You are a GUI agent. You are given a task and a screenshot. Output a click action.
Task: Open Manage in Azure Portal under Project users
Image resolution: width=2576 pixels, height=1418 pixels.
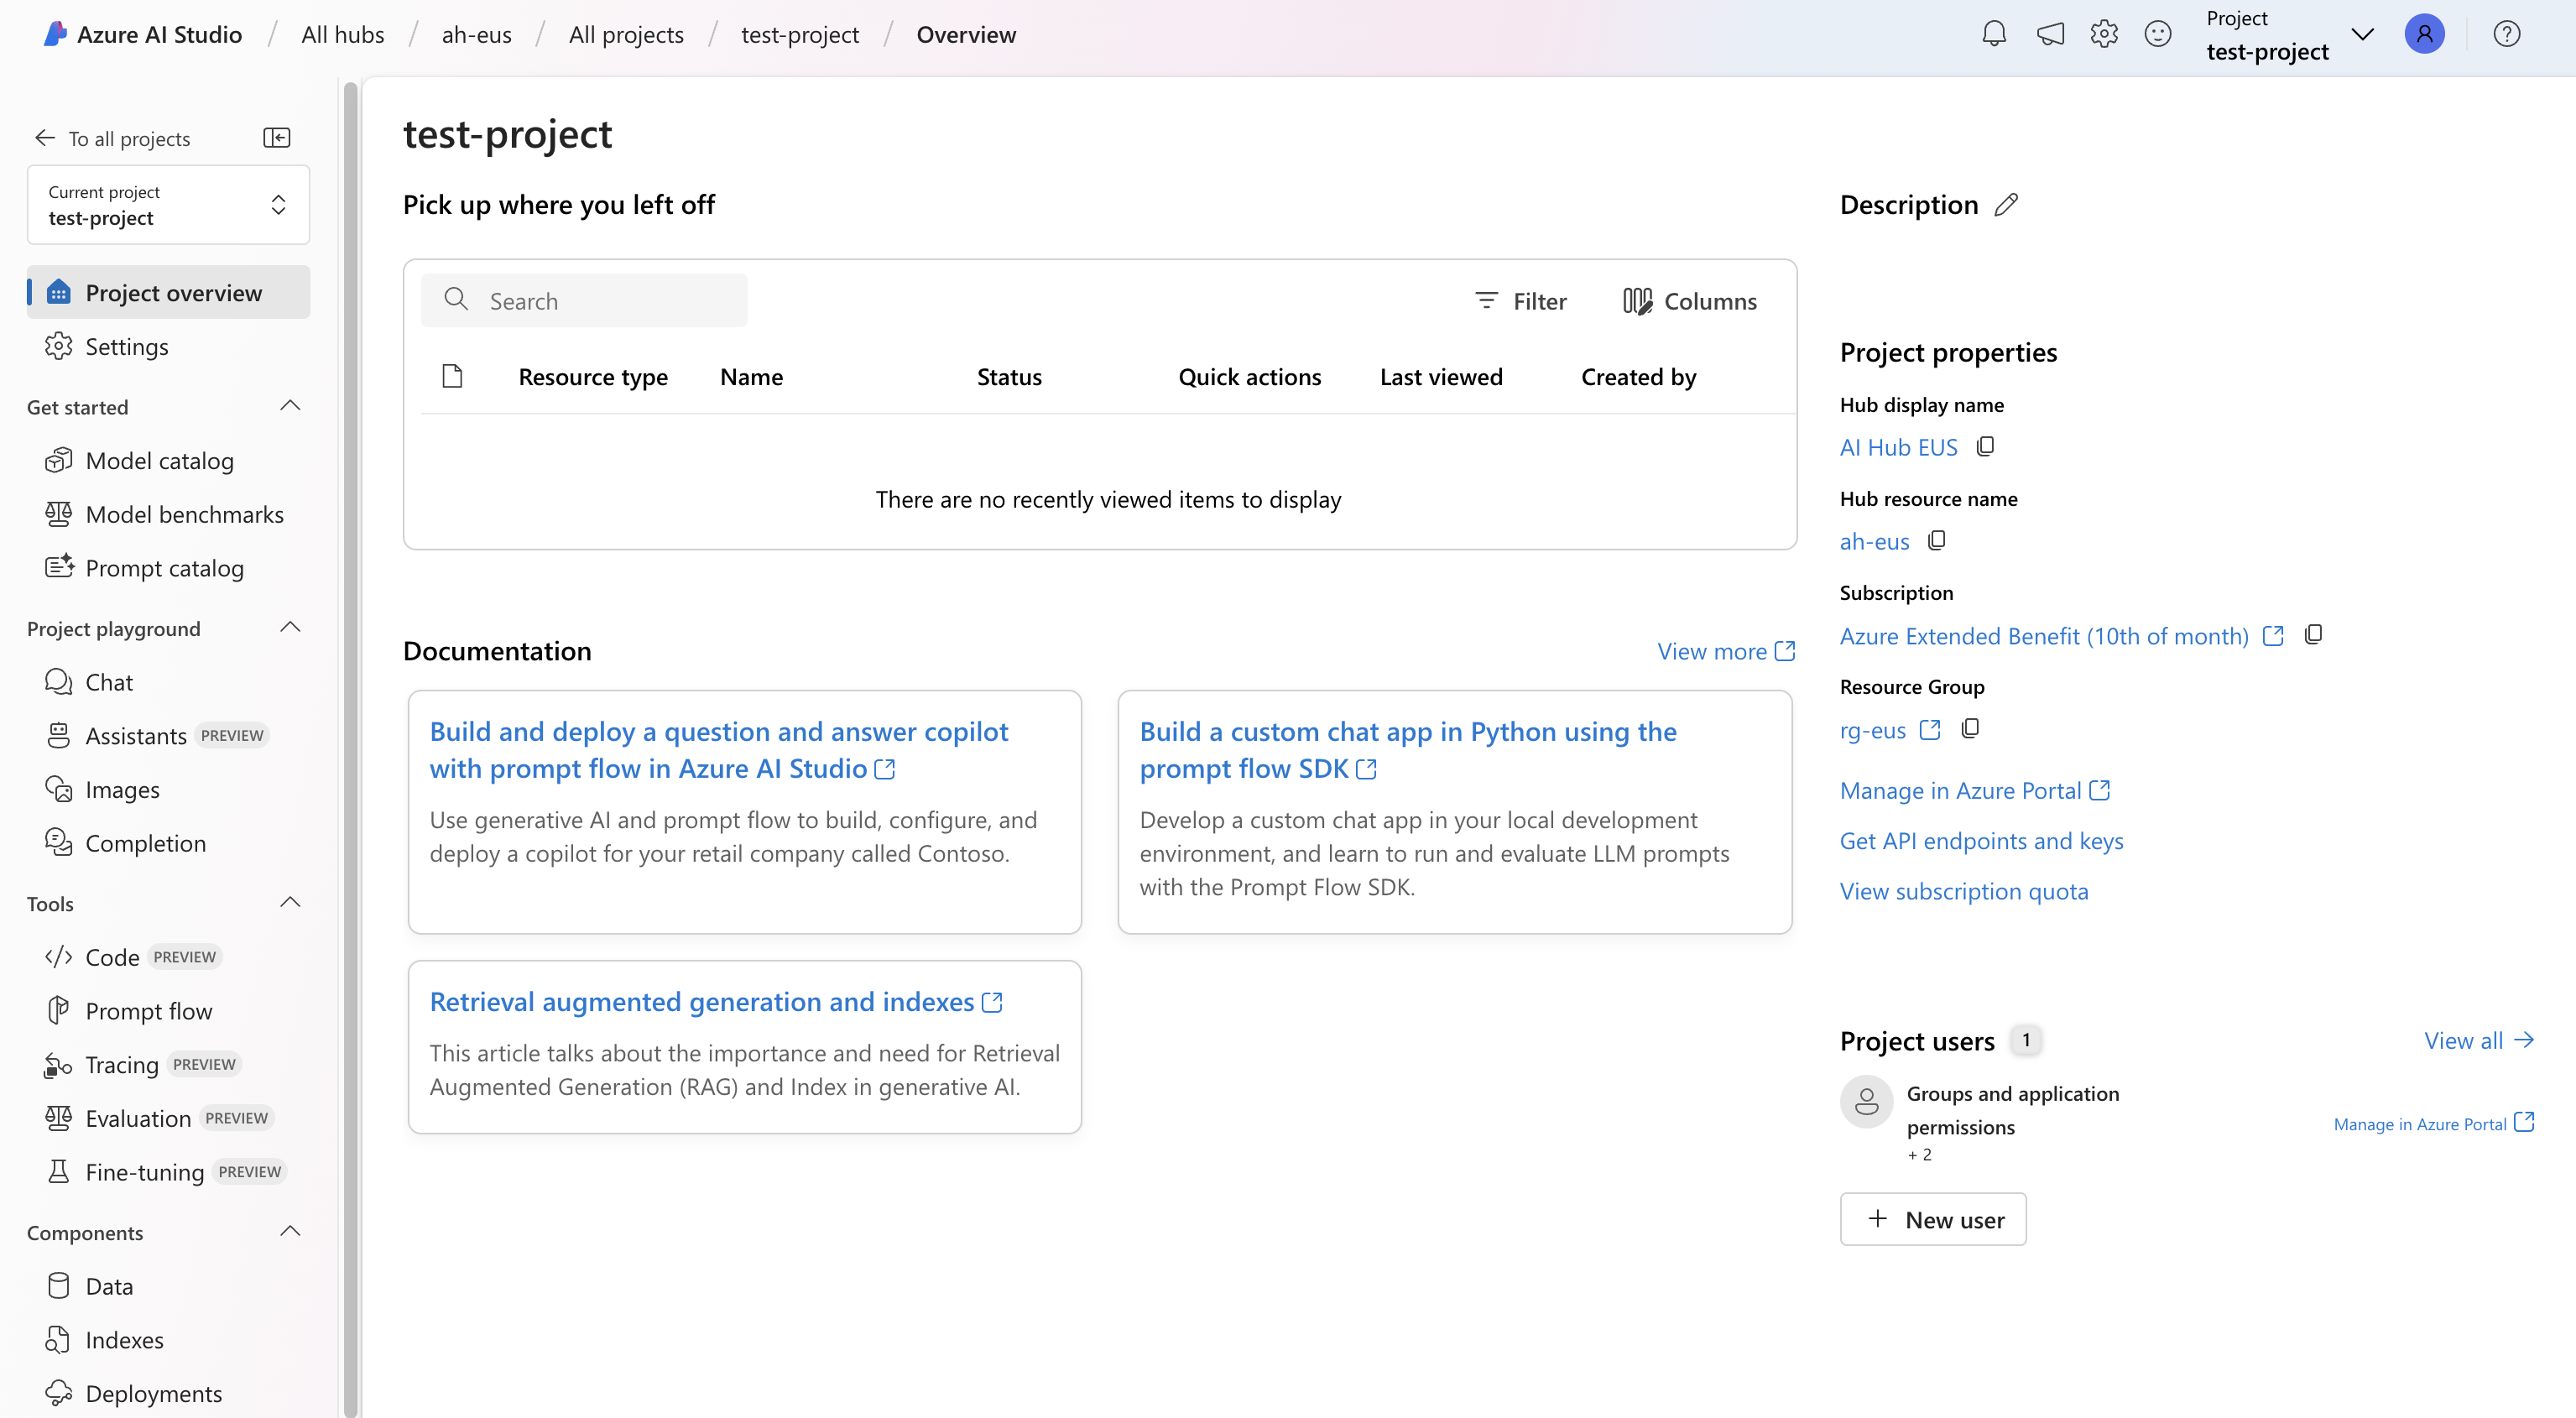click(x=2434, y=1123)
